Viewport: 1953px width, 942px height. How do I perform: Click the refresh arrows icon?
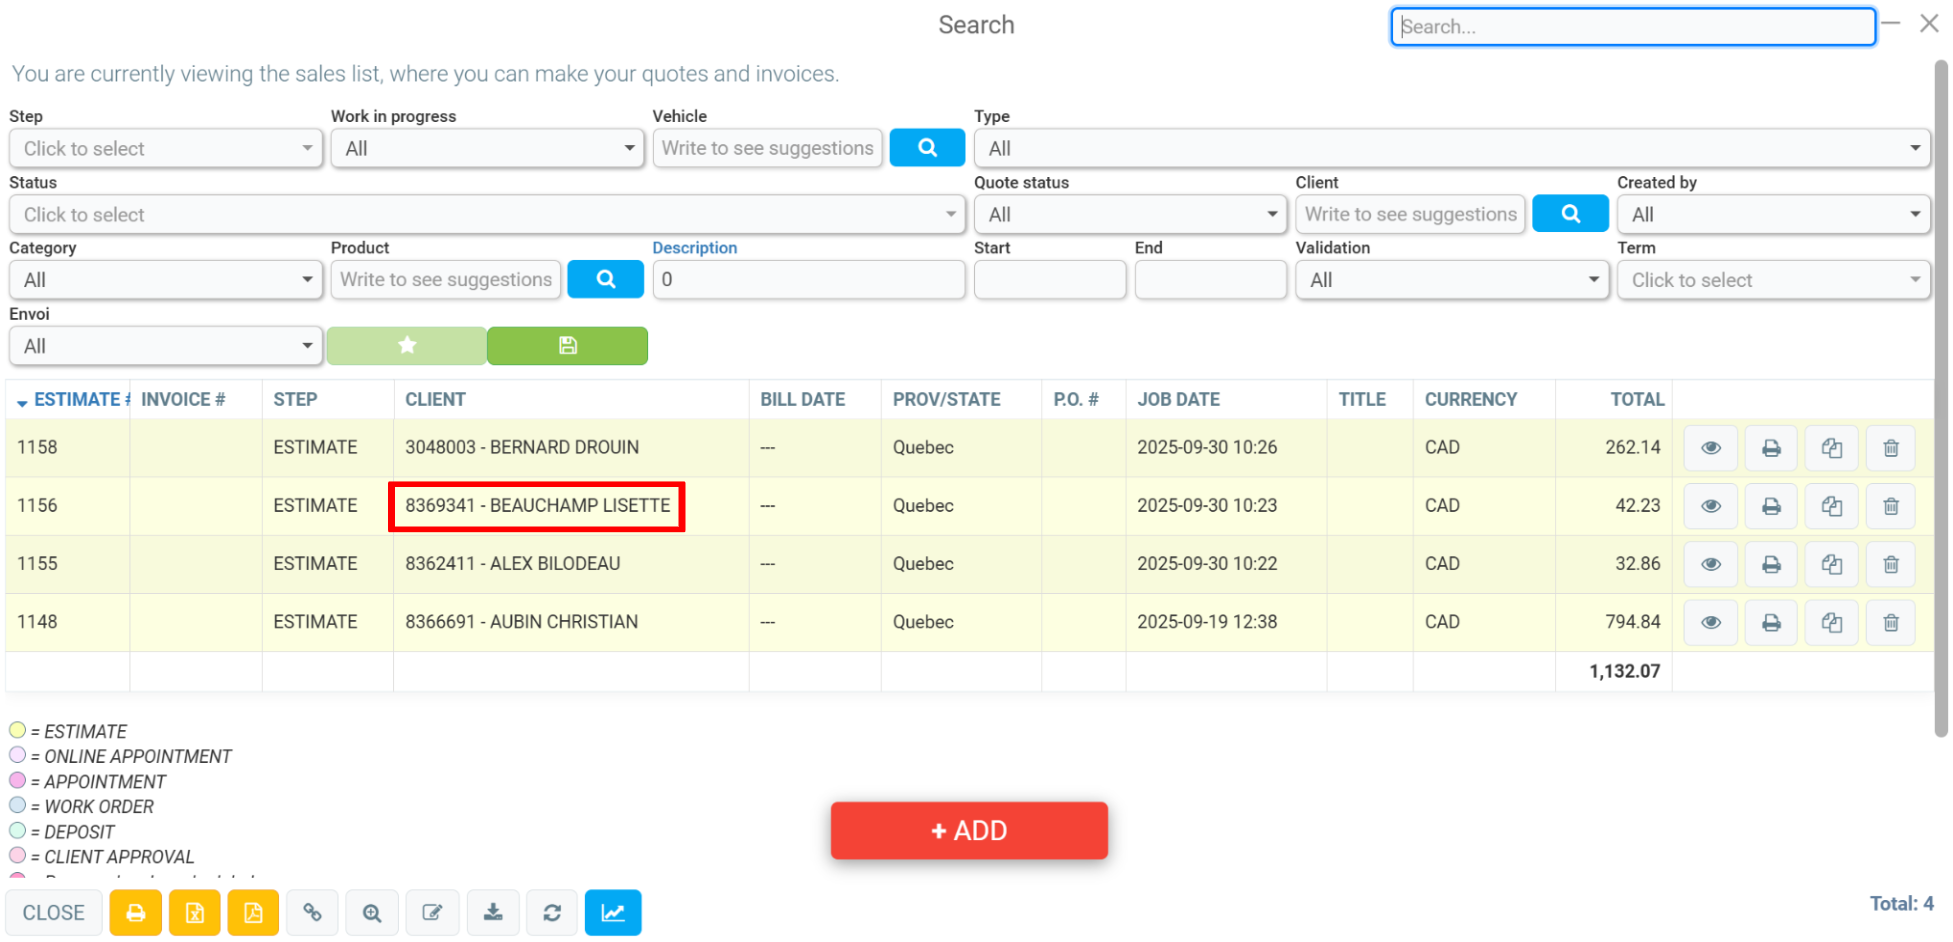point(552,912)
